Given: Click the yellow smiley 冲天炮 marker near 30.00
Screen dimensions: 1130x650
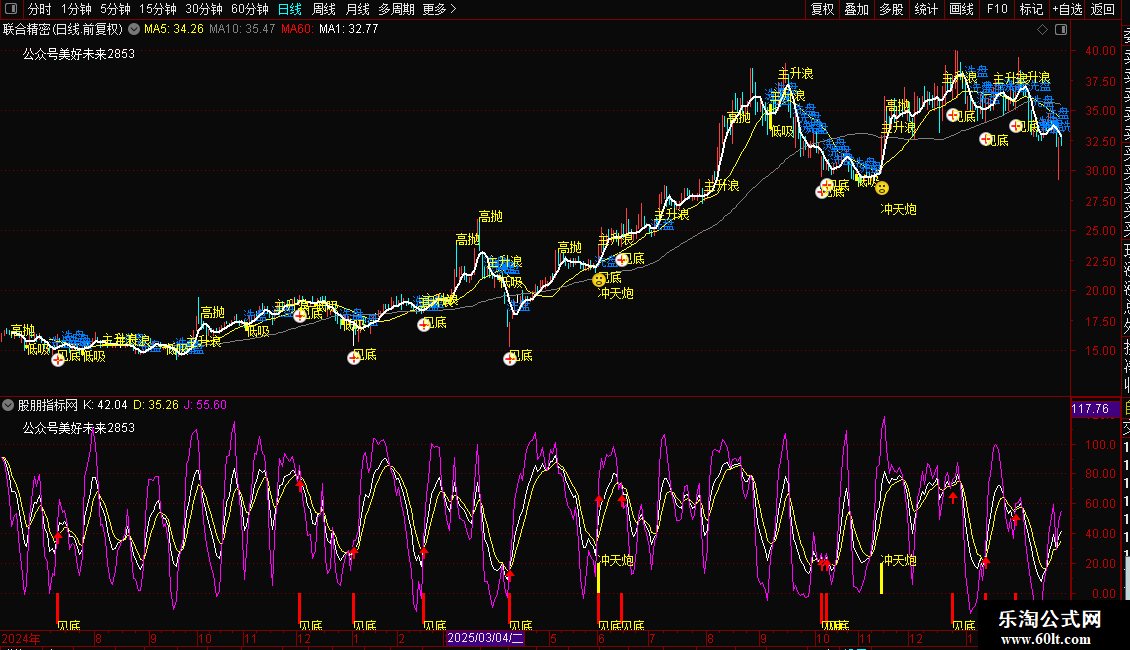Looking at the screenshot, I should (x=881, y=188).
